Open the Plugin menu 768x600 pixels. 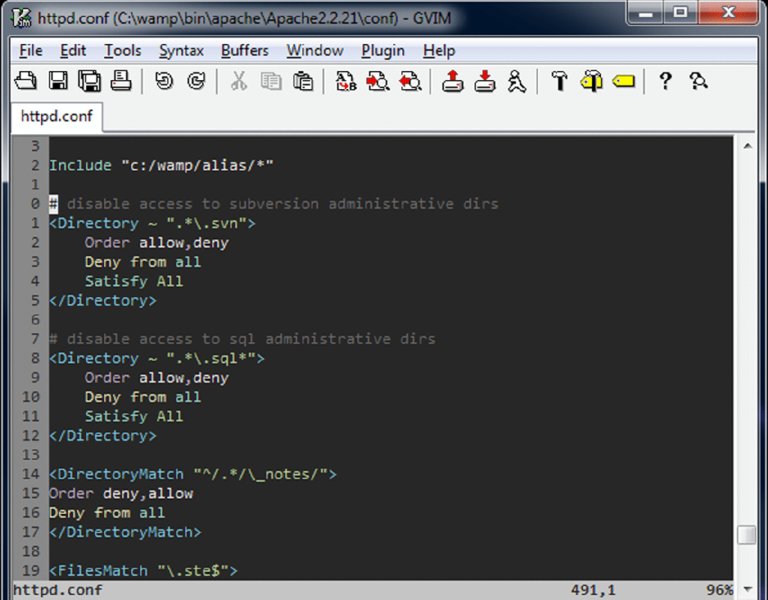(x=383, y=50)
